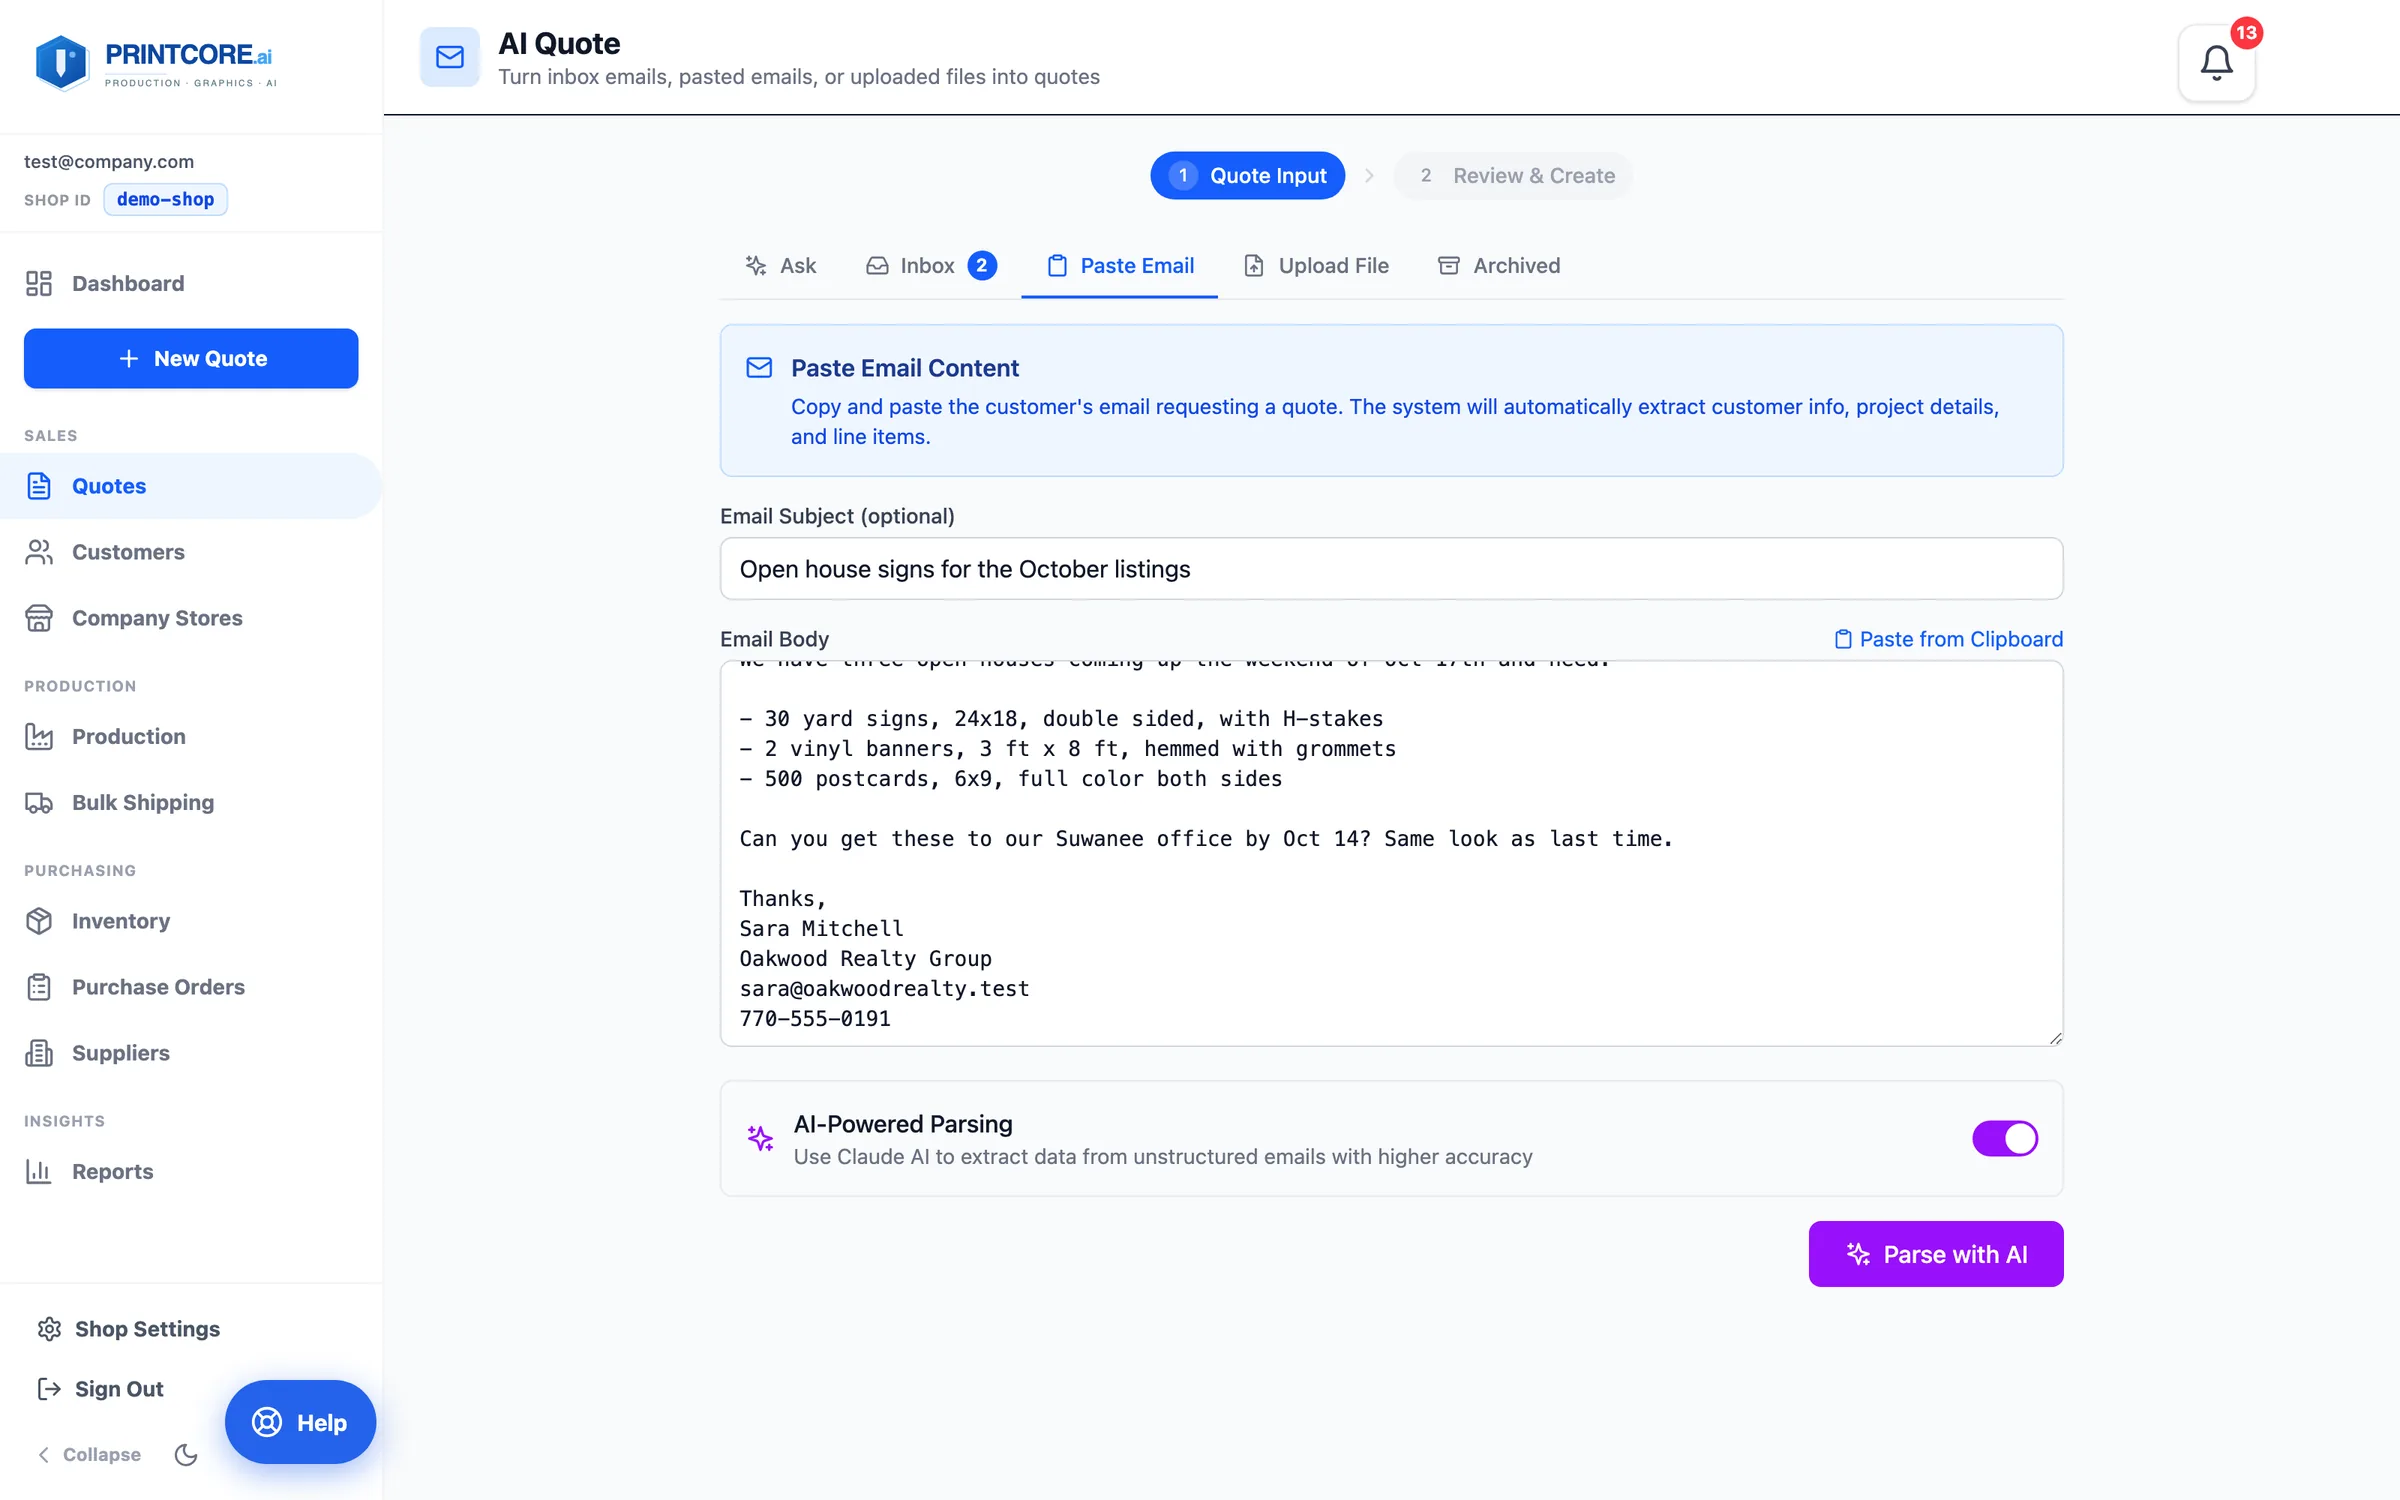Collapse the sidebar
The image size is (2400, 1500).
tap(89, 1455)
